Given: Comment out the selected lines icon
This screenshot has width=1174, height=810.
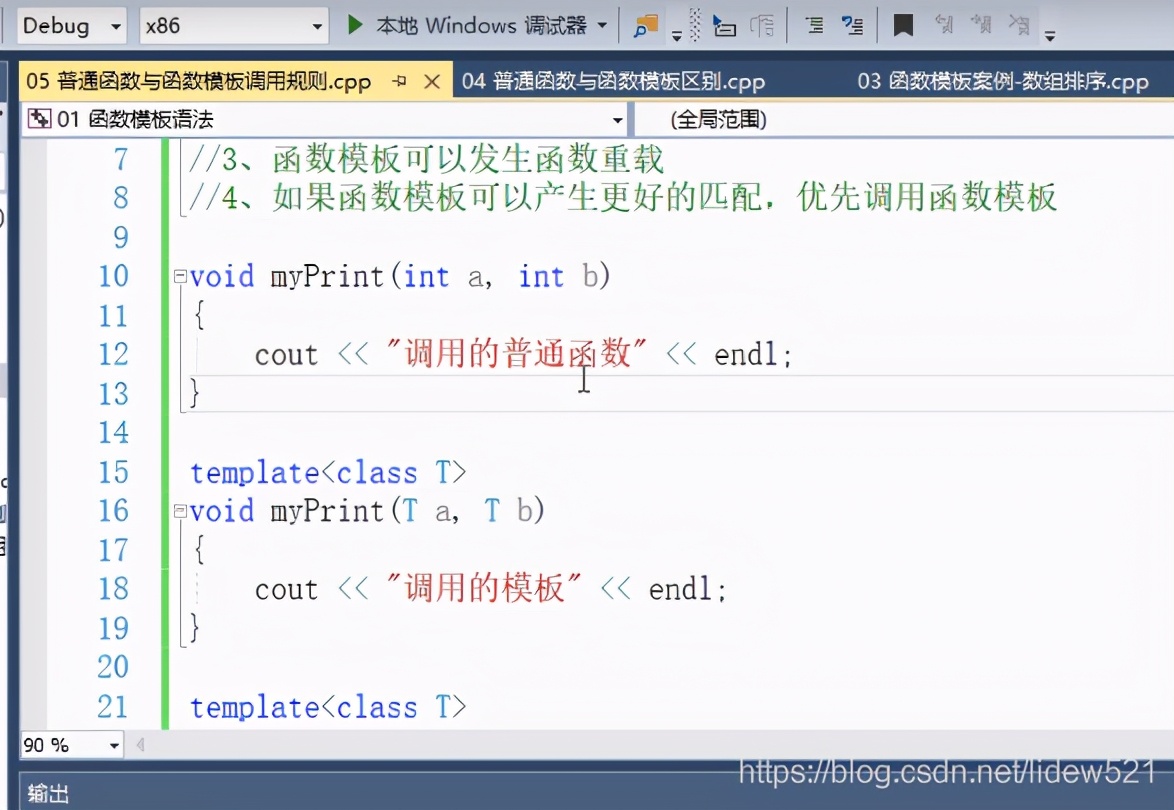Looking at the screenshot, I should (817, 25).
